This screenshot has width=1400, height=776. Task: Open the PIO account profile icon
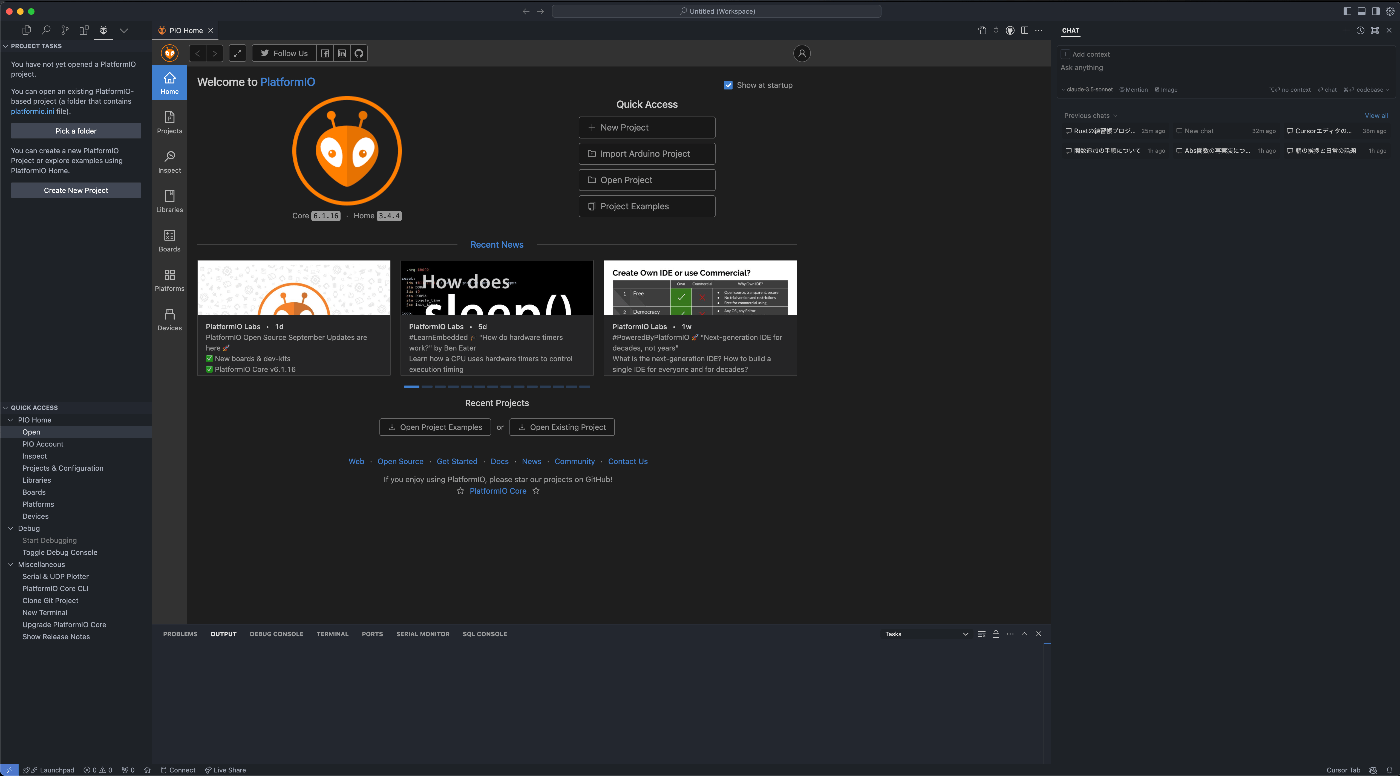(801, 53)
